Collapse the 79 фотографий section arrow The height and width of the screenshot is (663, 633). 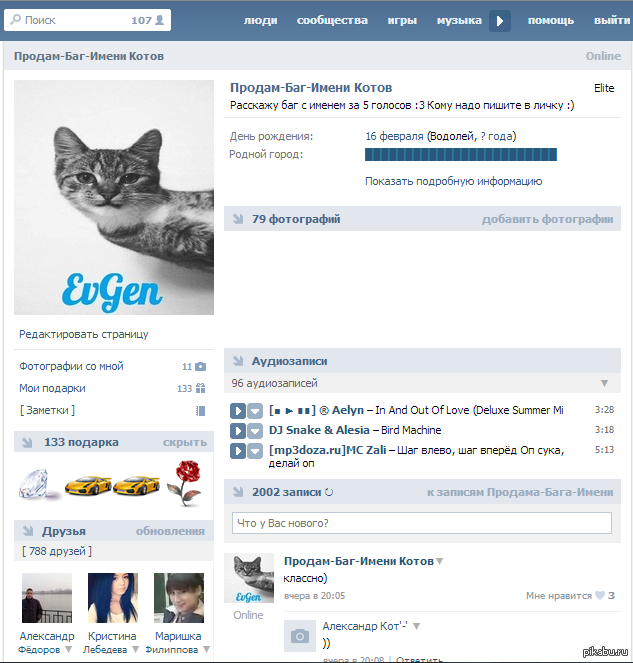(238, 219)
